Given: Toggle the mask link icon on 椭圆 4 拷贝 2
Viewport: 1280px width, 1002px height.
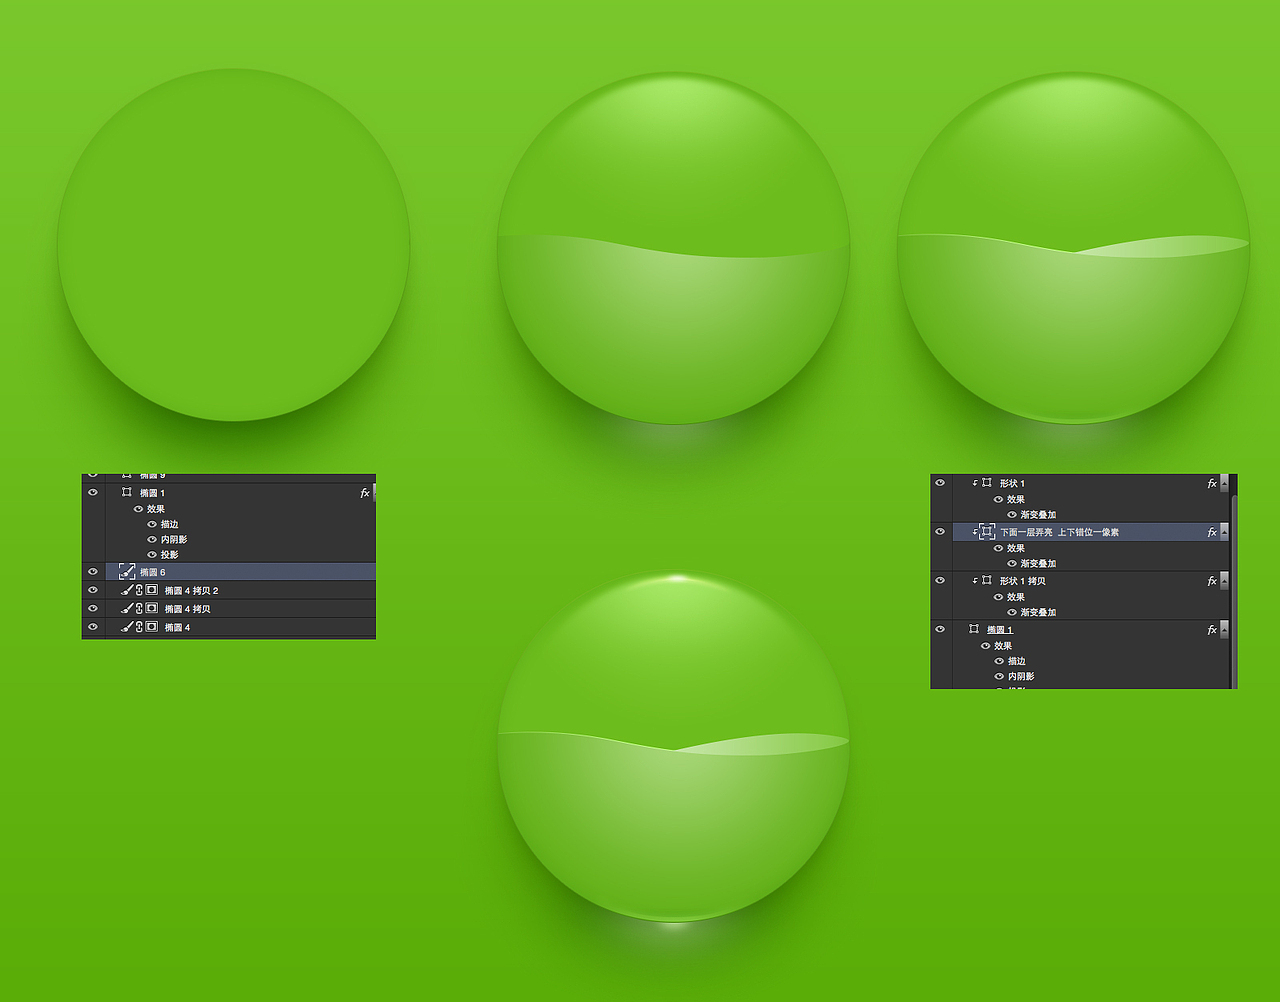Looking at the screenshot, I should pos(139,590).
